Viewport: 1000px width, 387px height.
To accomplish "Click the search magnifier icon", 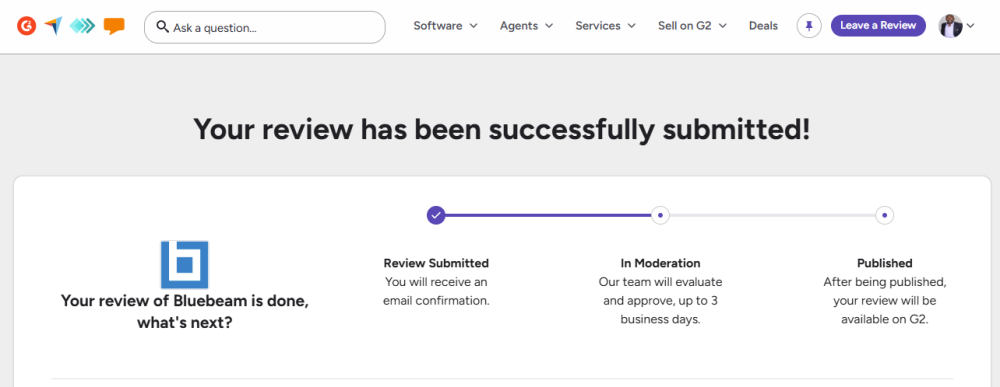I will point(163,27).
